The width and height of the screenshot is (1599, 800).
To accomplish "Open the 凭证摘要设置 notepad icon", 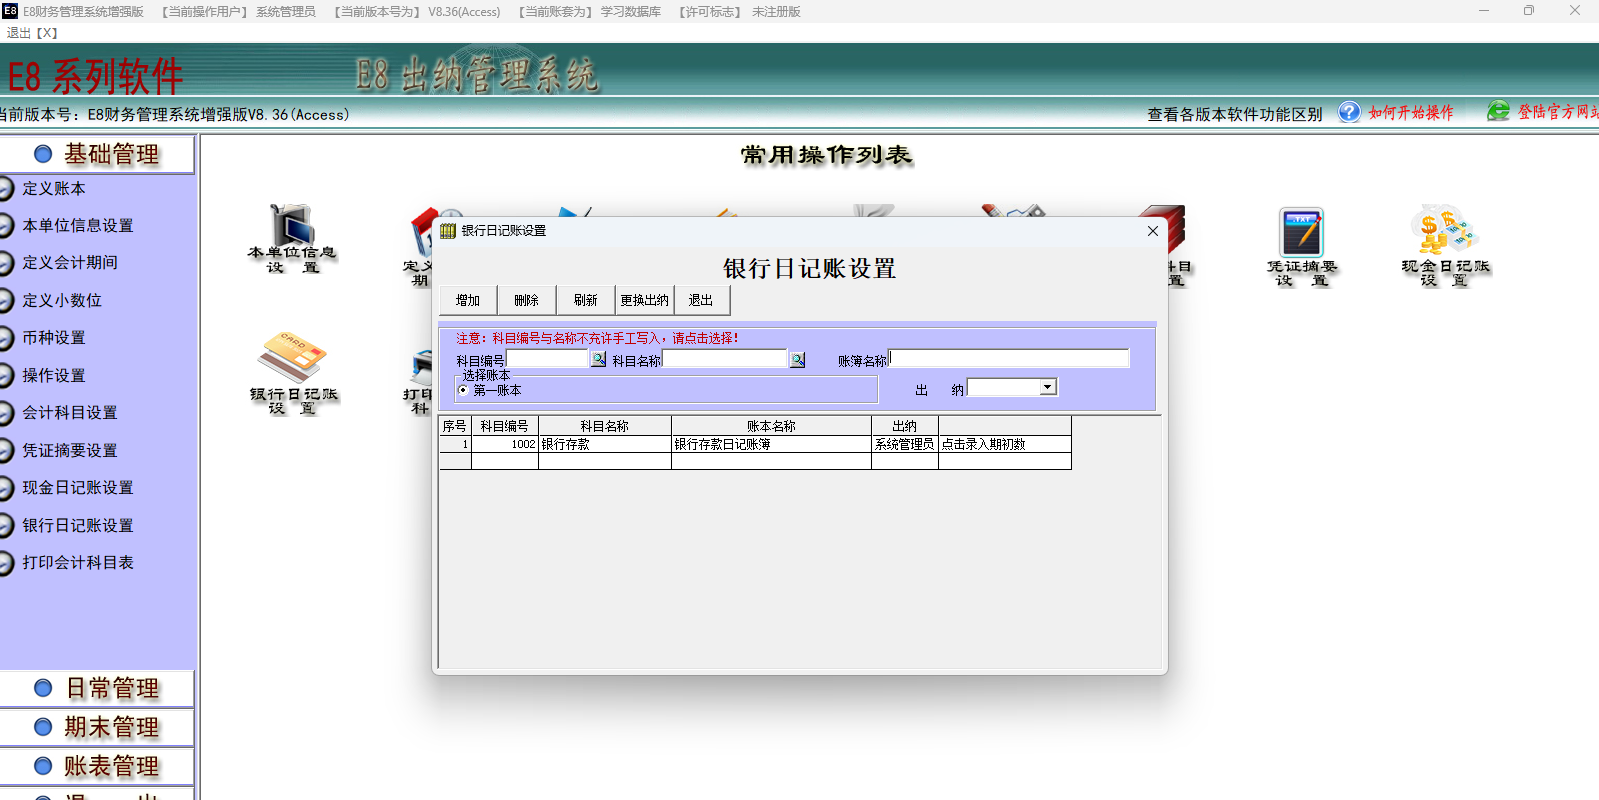I will tap(1301, 233).
